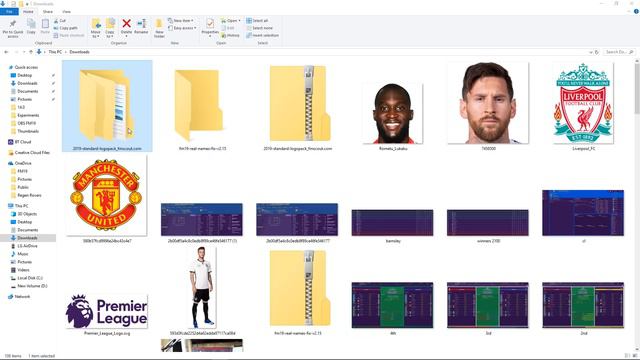Open Help with the blue question icon
Viewport: 640px width, 360px height.
point(636,11)
